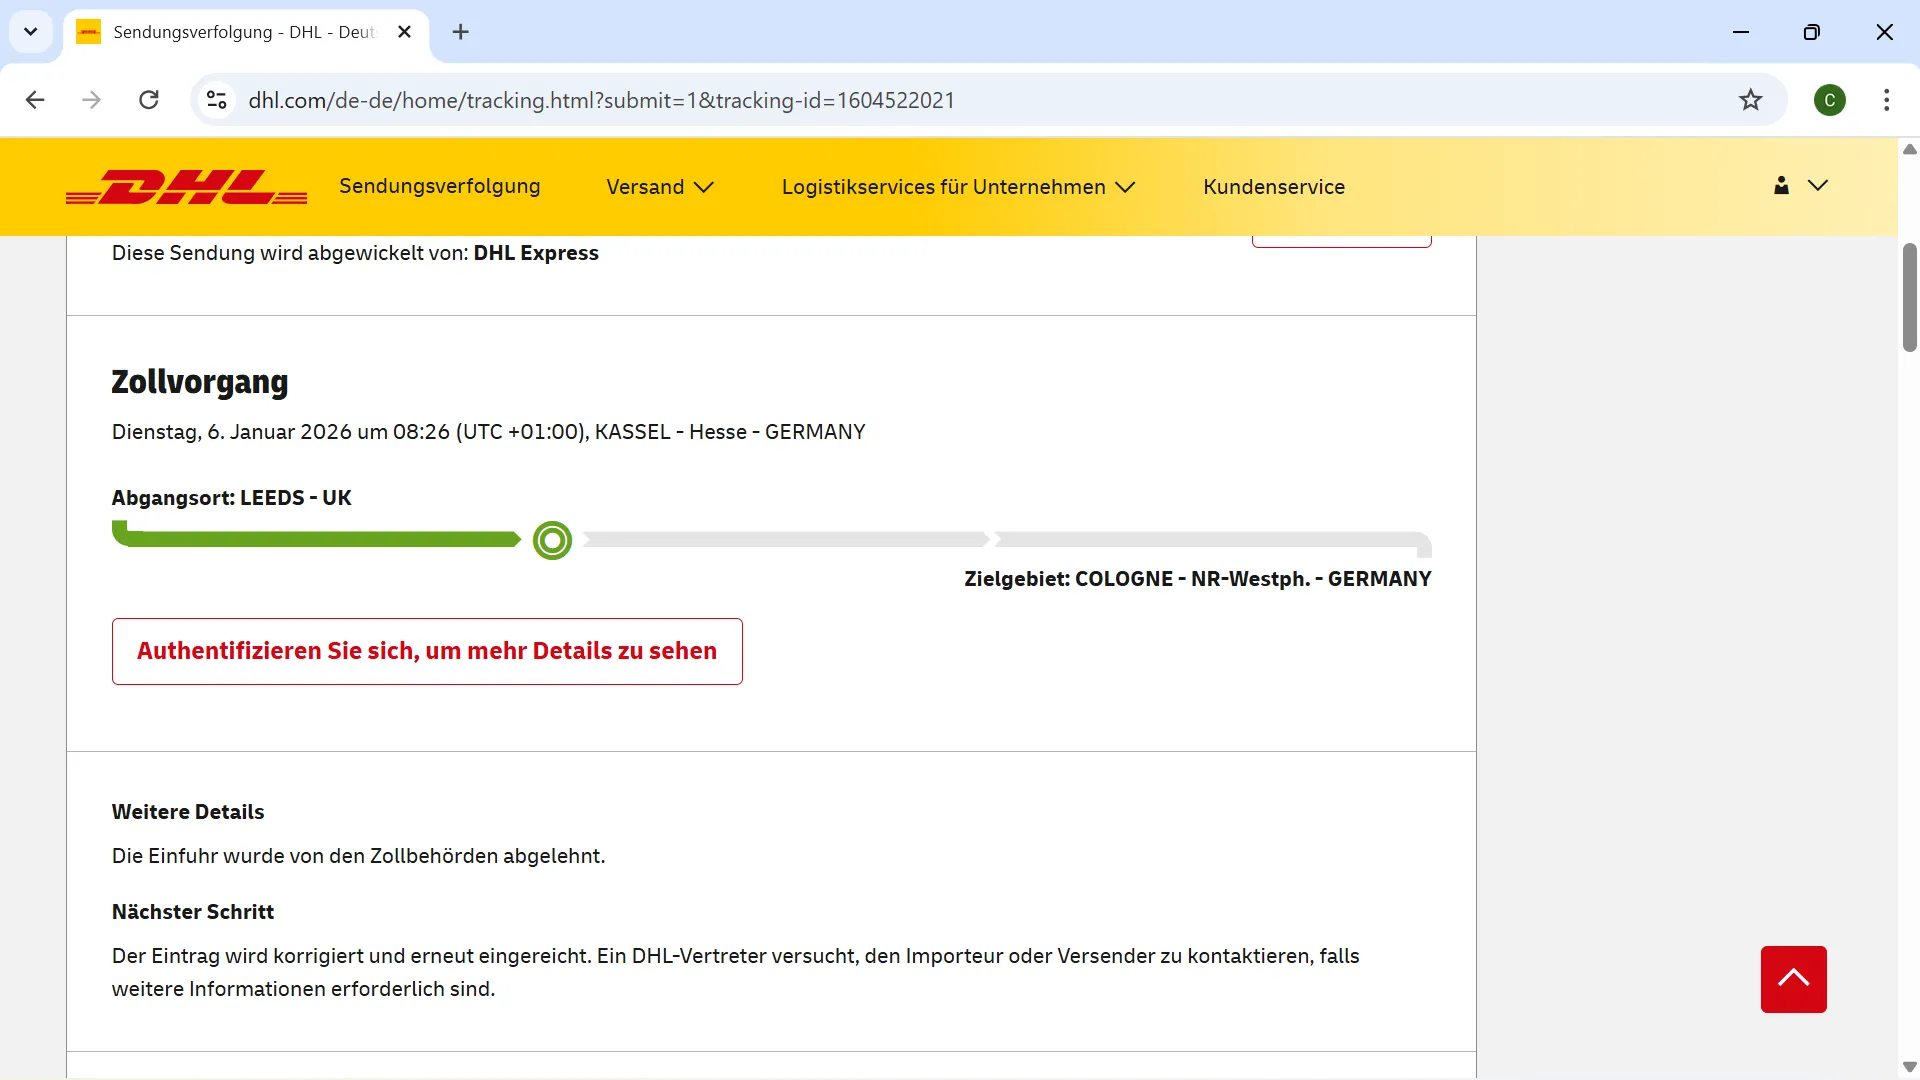The width and height of the screenshot is (1920, 1080).
Task: Click the DHL logo
Action: tap(186, 187)
